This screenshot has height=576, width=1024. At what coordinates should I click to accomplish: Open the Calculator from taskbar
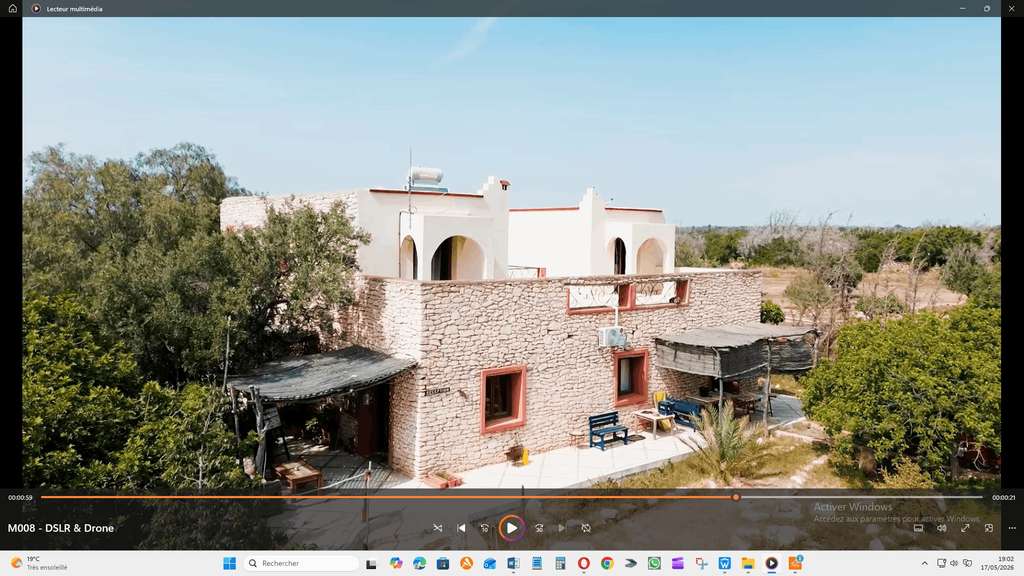pyautogui.click(x=560, y=563)
